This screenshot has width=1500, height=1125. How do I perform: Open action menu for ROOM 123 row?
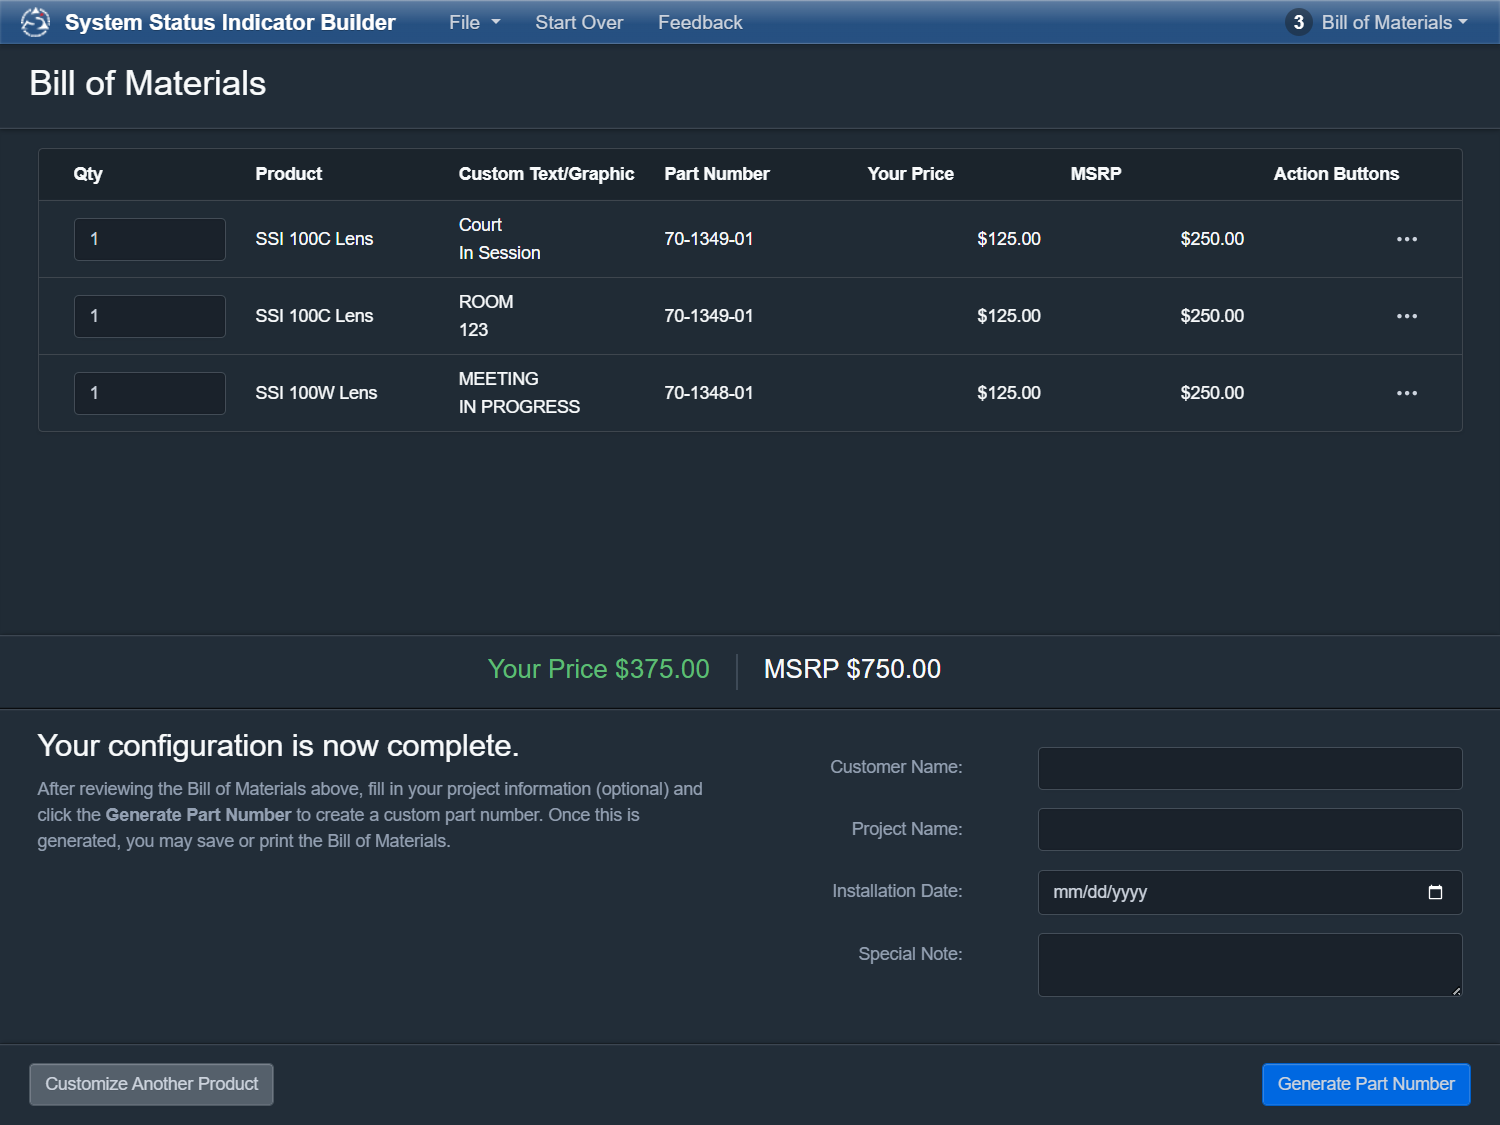tap(1406, 316)
